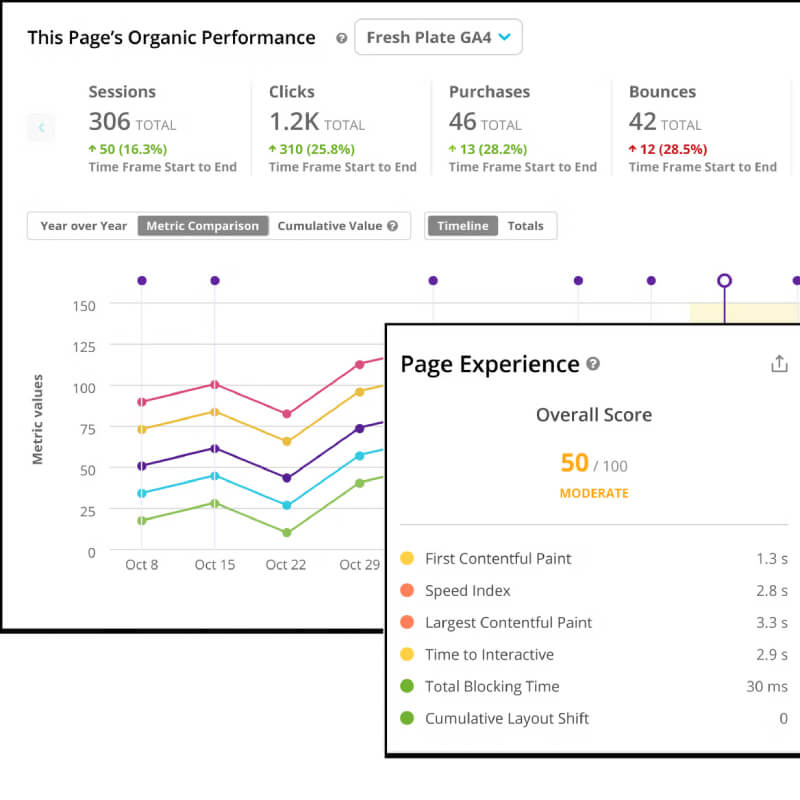This screenshot has width=800, height=800.
Task: Click the Total Blocking Time metric label
Action: point(492,687)
